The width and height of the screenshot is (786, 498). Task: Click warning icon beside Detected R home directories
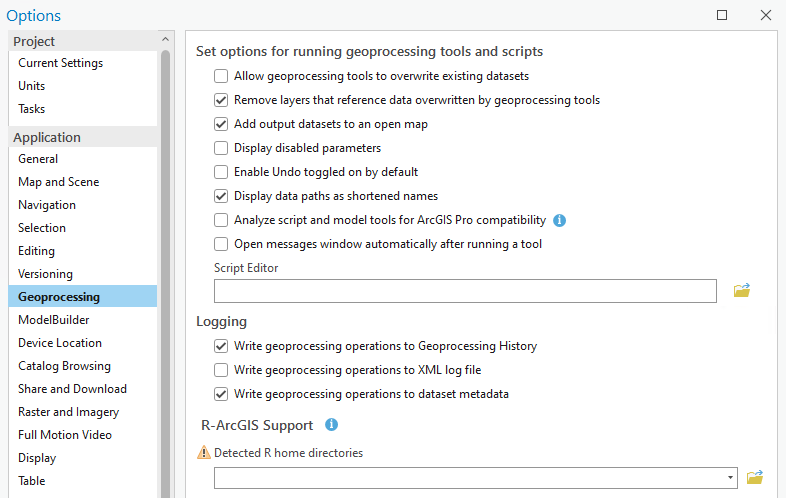click(x=204, y=452)
